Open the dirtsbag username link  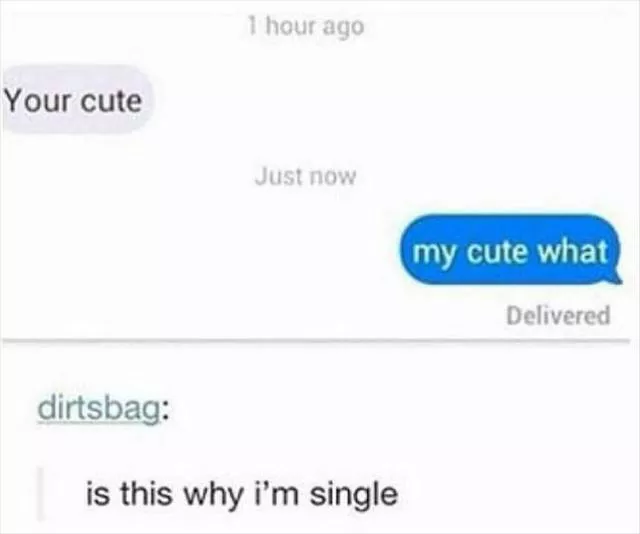click(98, 410)
